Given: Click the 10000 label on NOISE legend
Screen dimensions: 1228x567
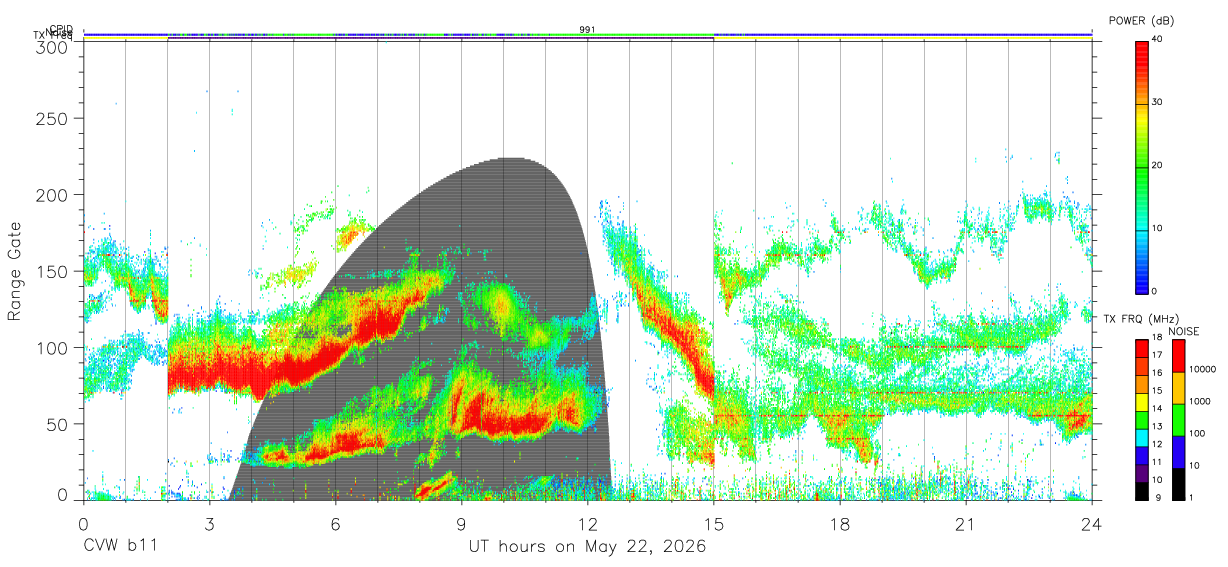Looking at the screenshot, I should coord(1201,370).
